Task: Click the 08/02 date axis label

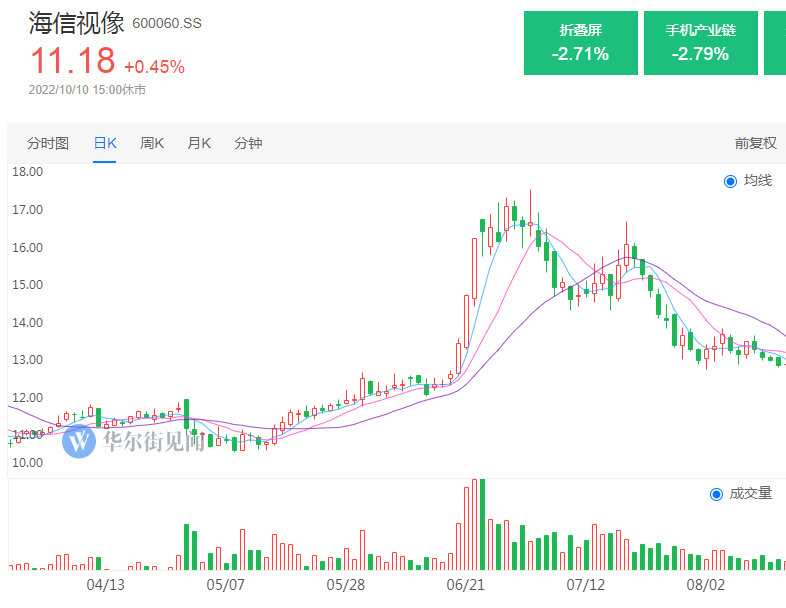Action: (x=705, y=585)
